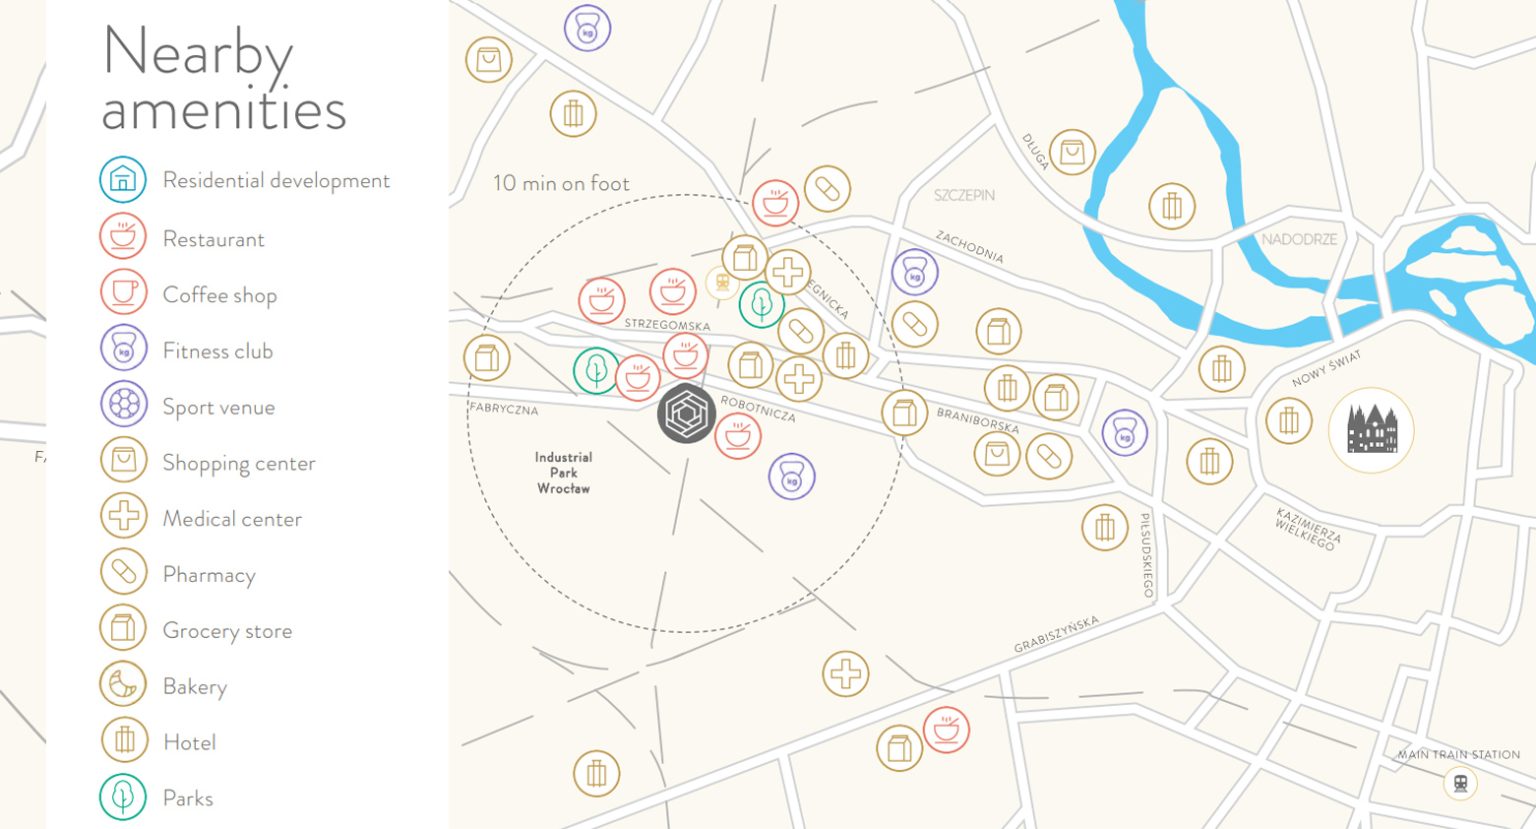1536x829 pixels.
Task: Click the hotel icon on the river island
Action: click(x=1172, y=206)
